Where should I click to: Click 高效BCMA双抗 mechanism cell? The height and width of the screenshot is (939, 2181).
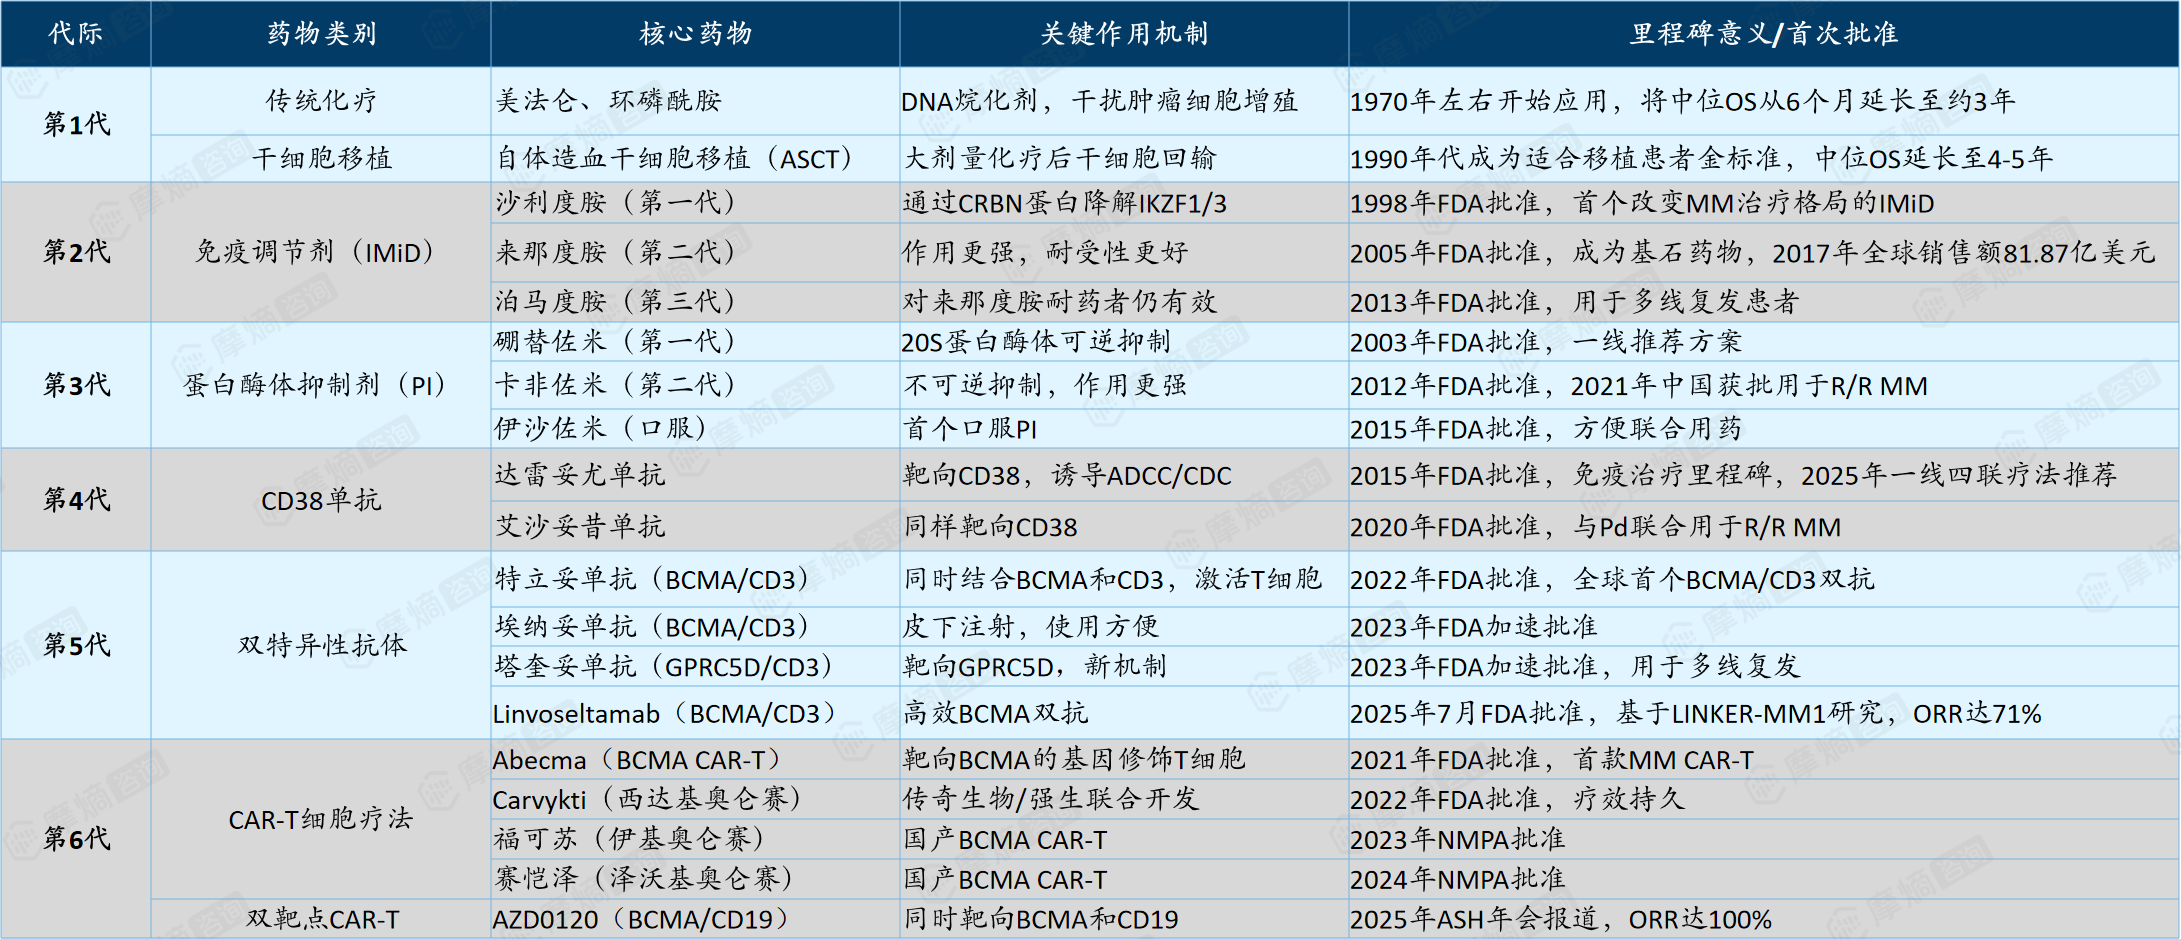[1124, 713]
